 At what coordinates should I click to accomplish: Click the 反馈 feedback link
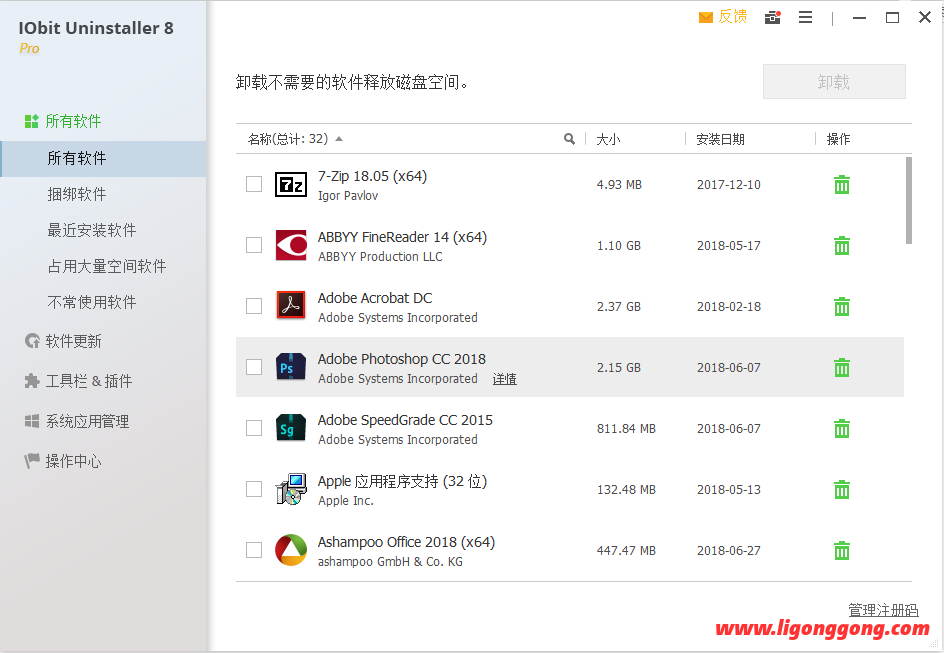click(733, 17)
